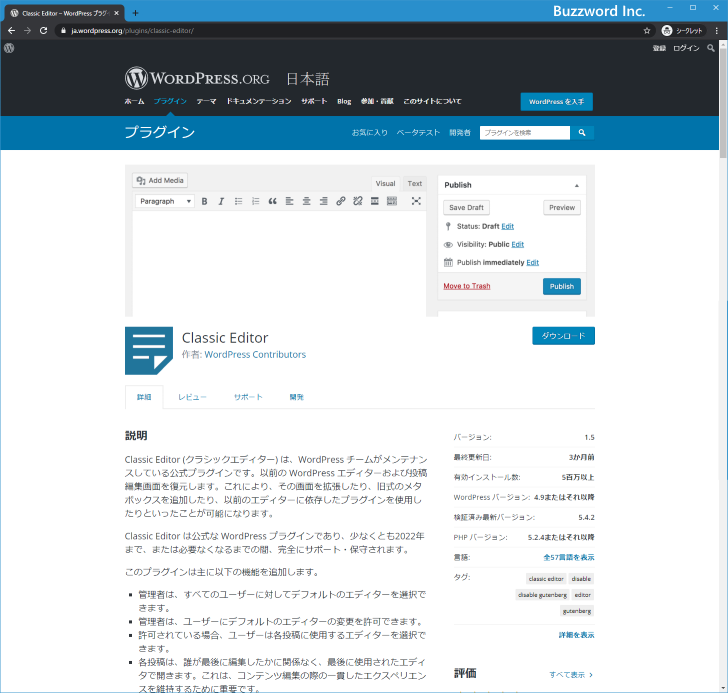Remove link with broken chain icon
This screenshot has width=728, height=693.
coord(358,201)
